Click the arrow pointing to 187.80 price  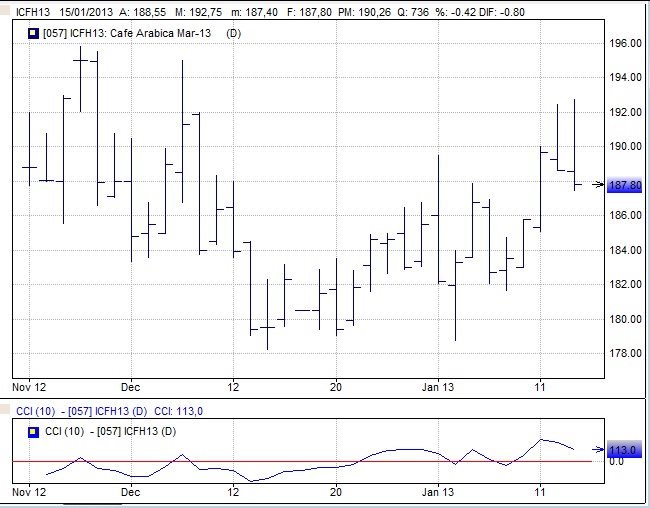coord(597,185)
